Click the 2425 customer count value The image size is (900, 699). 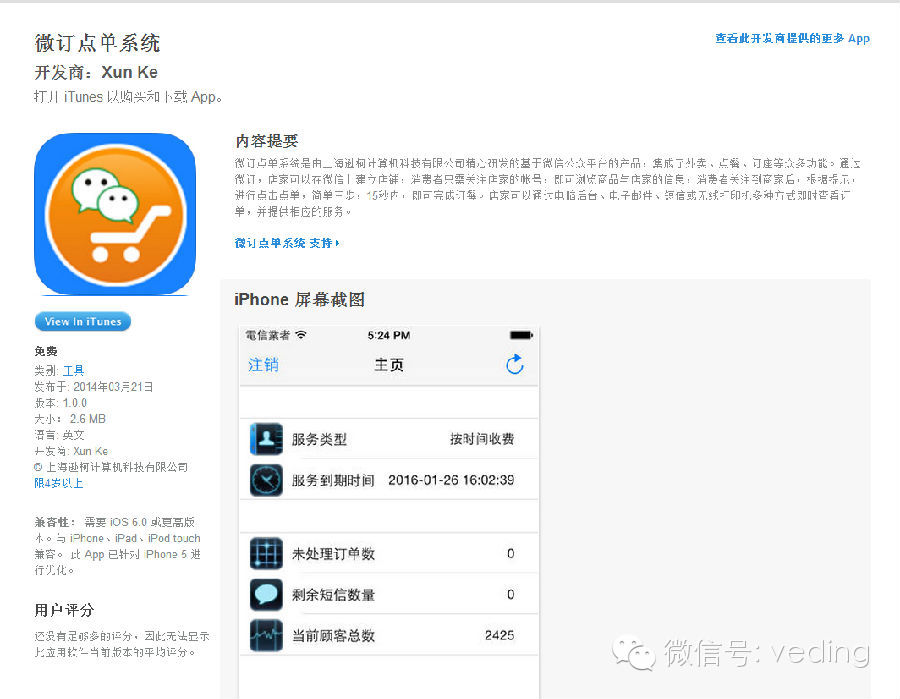click(x=499, y=635)
